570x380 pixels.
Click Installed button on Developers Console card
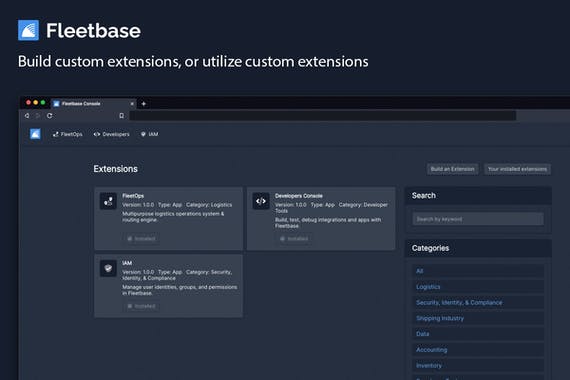point(294,239)
